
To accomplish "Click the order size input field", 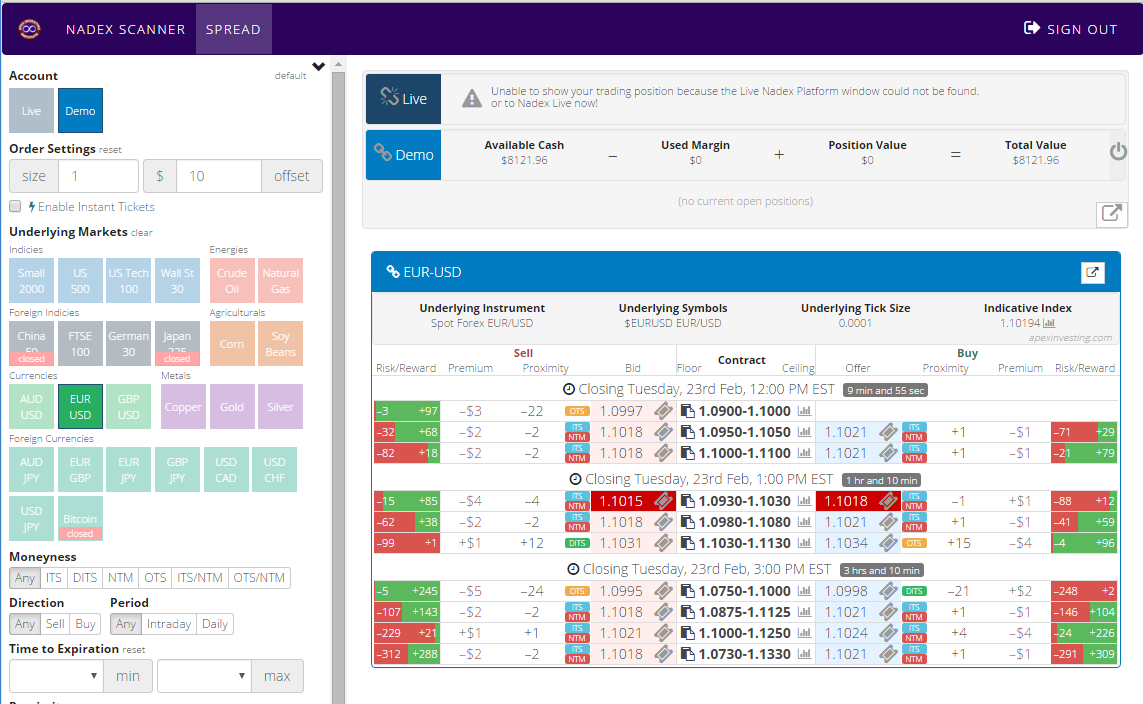I will [x=98, y=176].
